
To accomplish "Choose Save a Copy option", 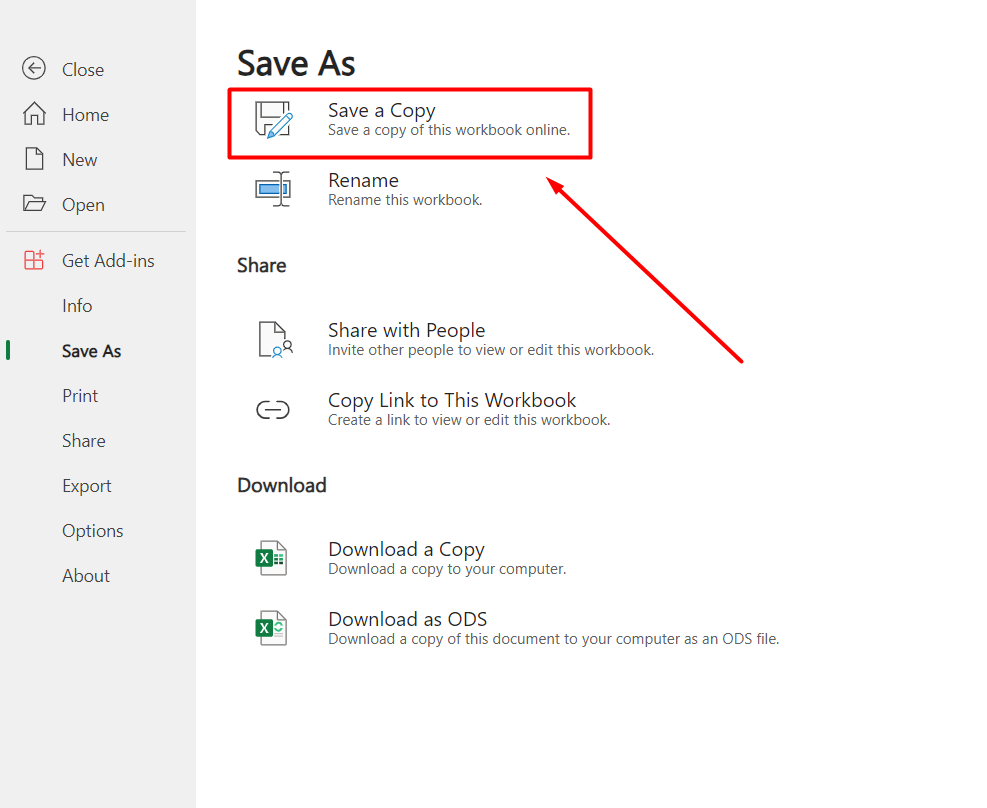I will pyautogui.click(x=410, y=123).
